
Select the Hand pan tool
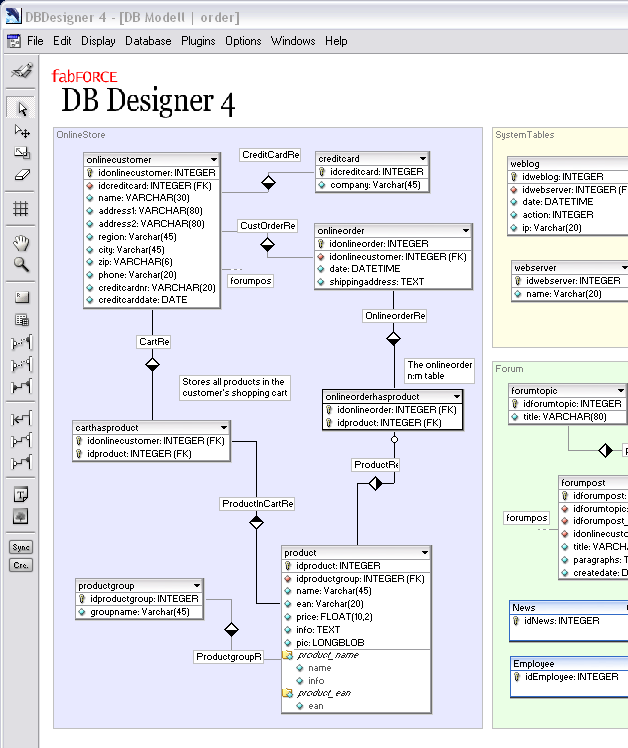click(x=21, y=242)
